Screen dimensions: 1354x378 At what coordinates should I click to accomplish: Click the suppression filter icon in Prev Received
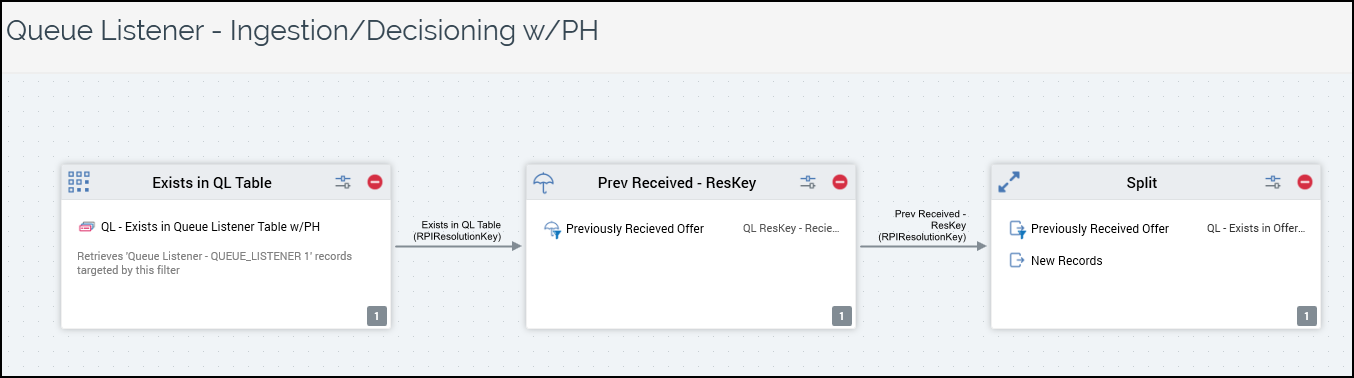[552, 229]
